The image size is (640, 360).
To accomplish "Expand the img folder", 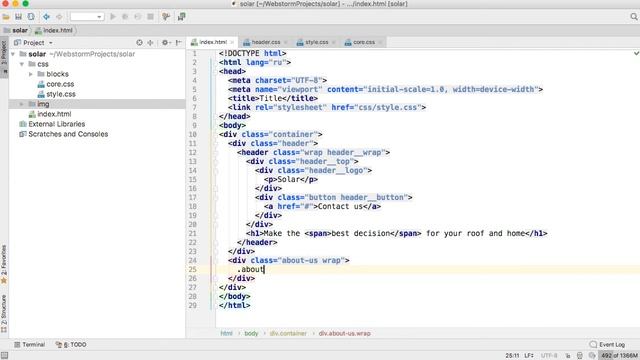I will click(x=22, y=104).
